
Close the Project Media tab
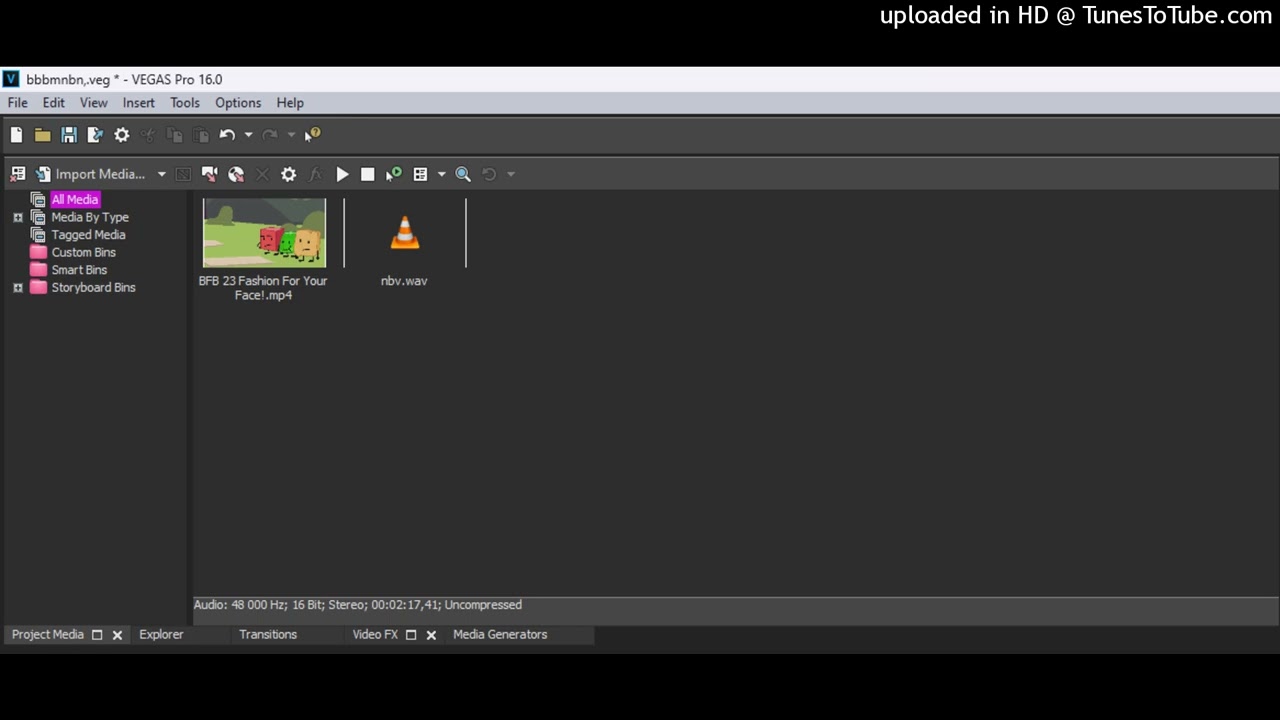(x=117, y=635)
